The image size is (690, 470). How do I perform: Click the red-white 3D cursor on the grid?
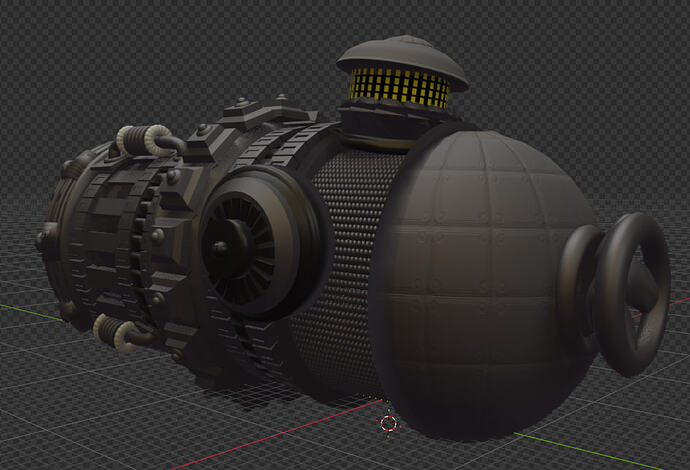pyautogui.click(x=389, y=423)
